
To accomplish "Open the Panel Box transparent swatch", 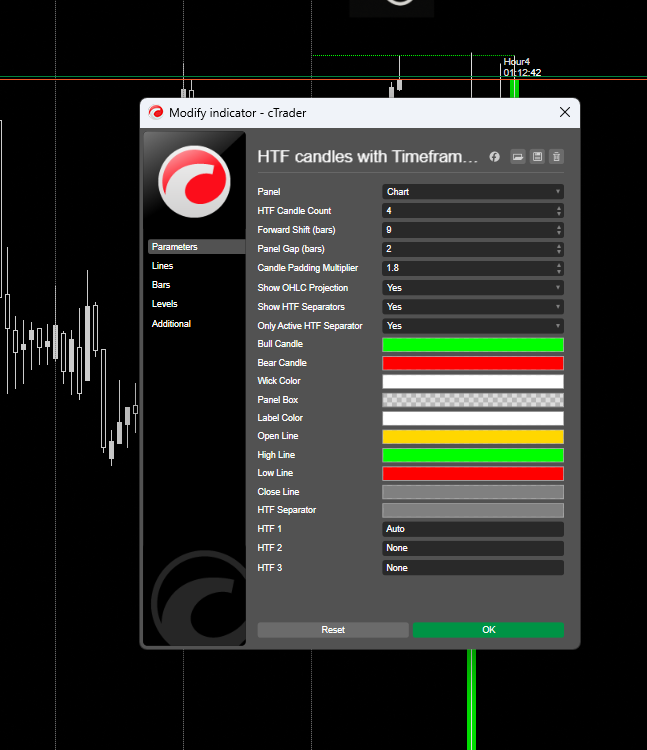I will pos(473,400).
